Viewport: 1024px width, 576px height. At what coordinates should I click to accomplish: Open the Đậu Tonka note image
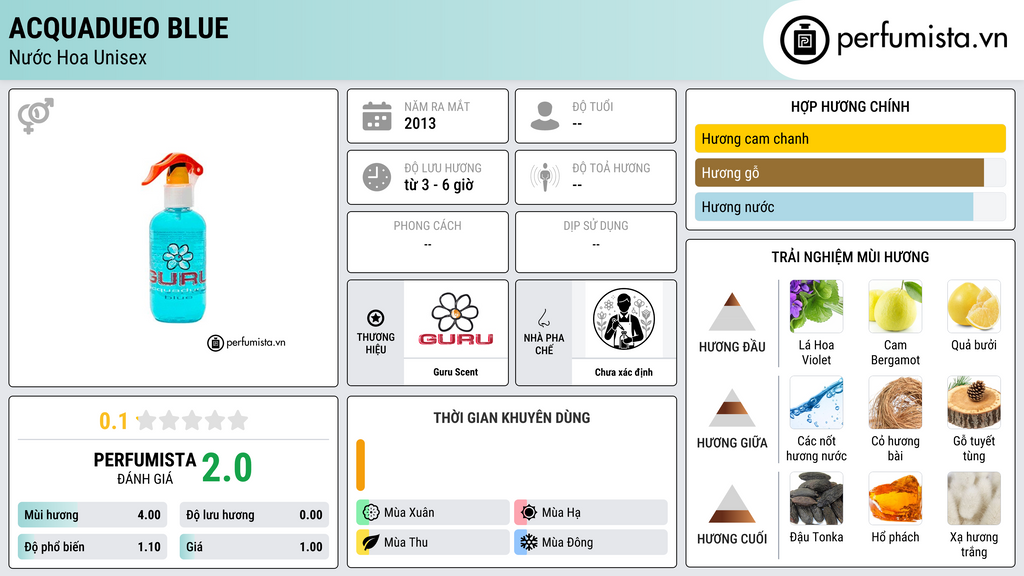(x=816, y=498)
